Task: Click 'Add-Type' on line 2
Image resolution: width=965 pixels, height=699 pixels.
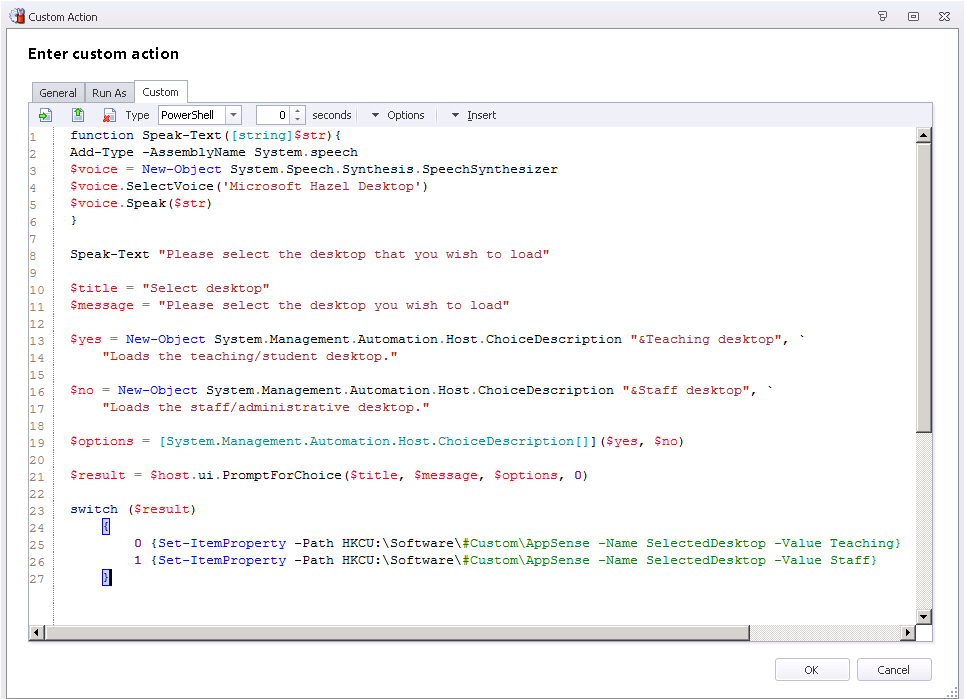Action: pyautogui.click(x=102, y=152)
